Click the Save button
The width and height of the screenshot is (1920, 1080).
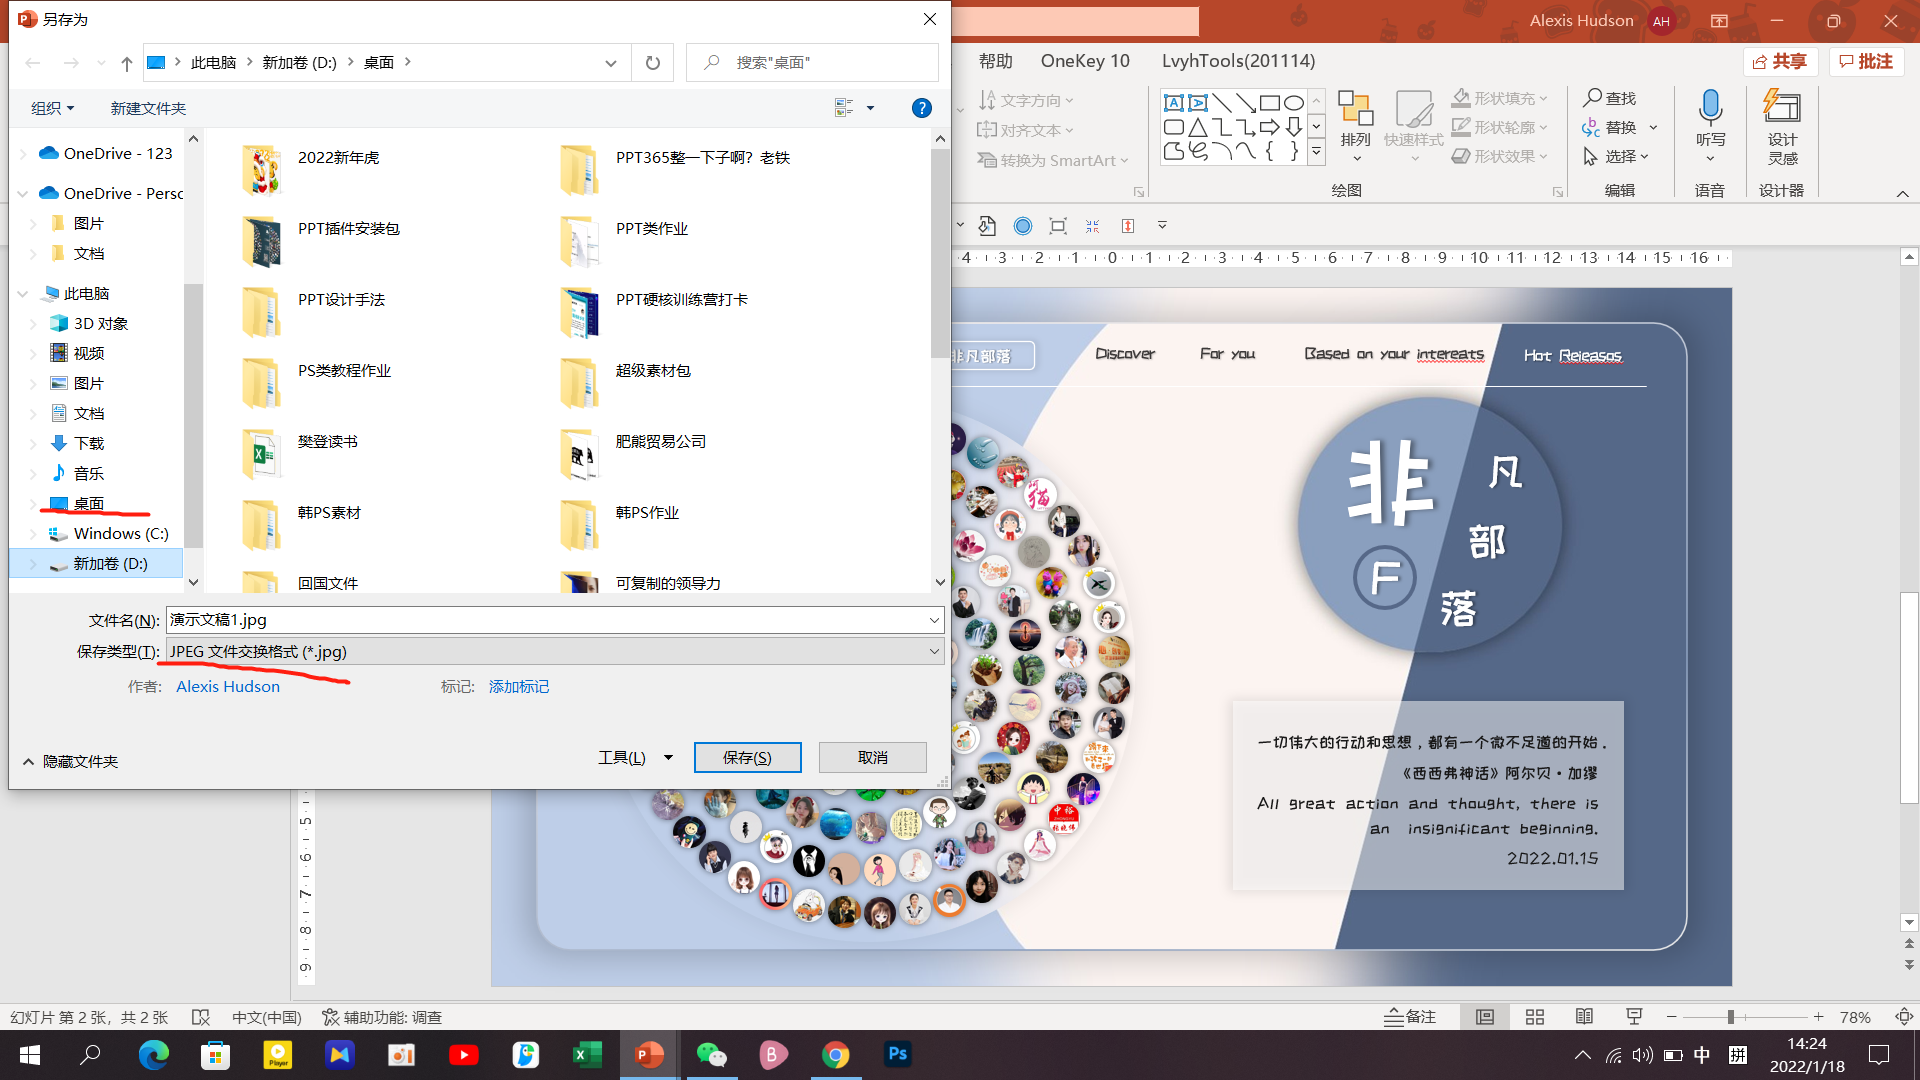(747, 758)
